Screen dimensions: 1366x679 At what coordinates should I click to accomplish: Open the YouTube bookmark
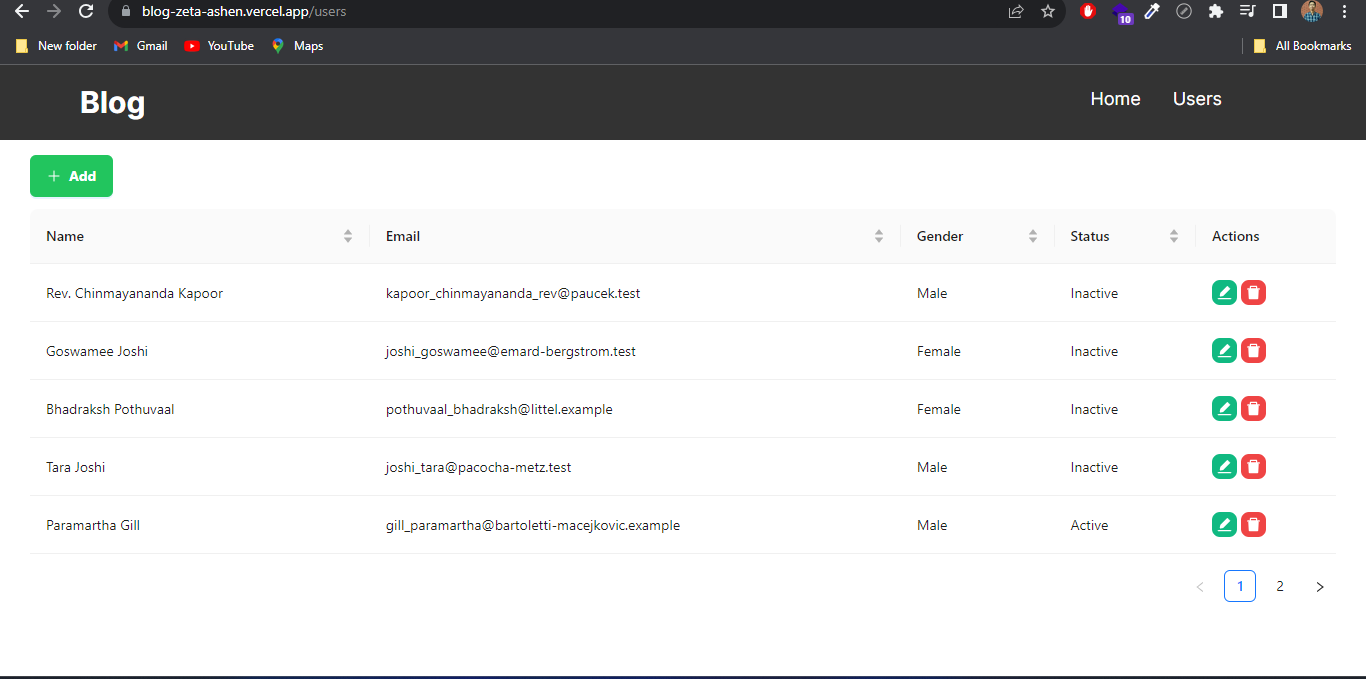(219, 46)
